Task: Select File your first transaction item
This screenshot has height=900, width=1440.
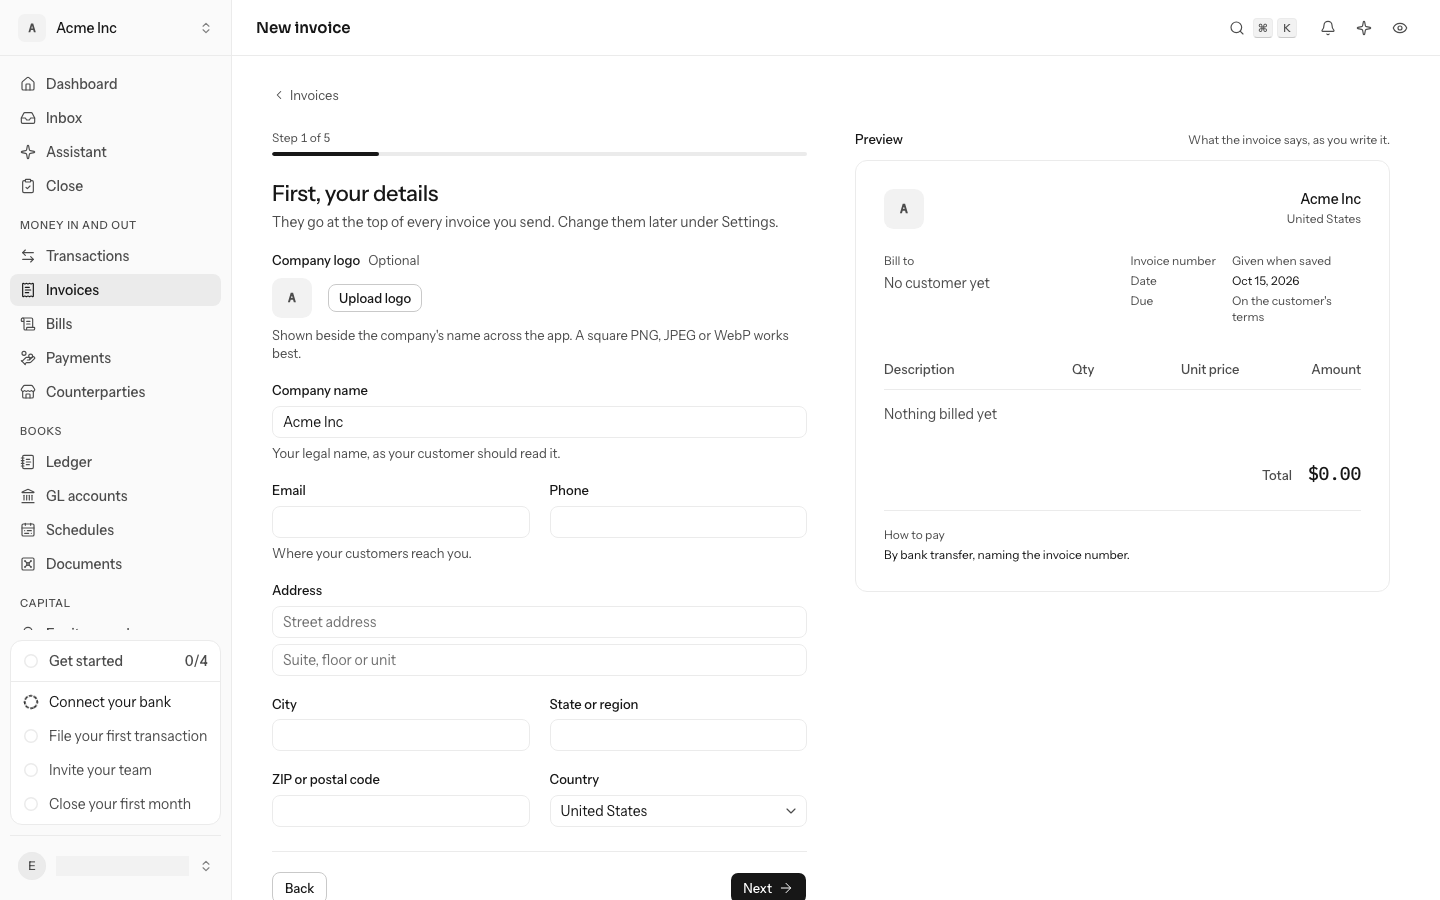Action: click(115, 736)
